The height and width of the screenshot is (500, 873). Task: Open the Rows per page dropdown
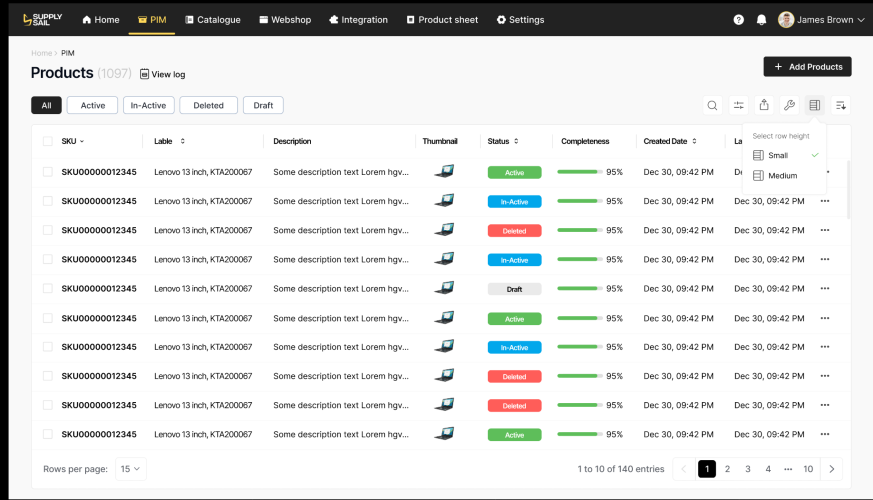tap(131, 469)
